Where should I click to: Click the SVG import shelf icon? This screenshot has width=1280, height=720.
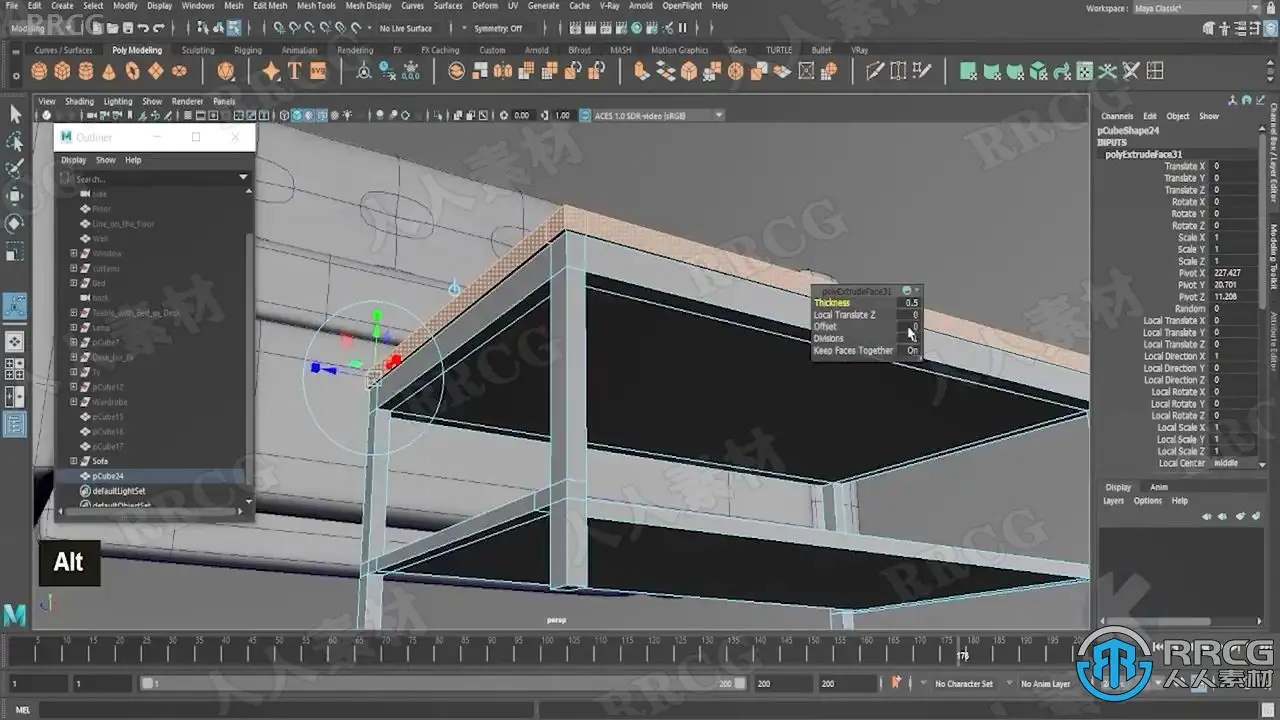[x=318, y=71]
